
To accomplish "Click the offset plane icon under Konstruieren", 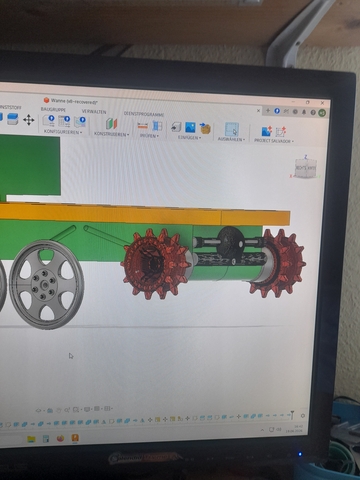I will (x=111, y=124).
